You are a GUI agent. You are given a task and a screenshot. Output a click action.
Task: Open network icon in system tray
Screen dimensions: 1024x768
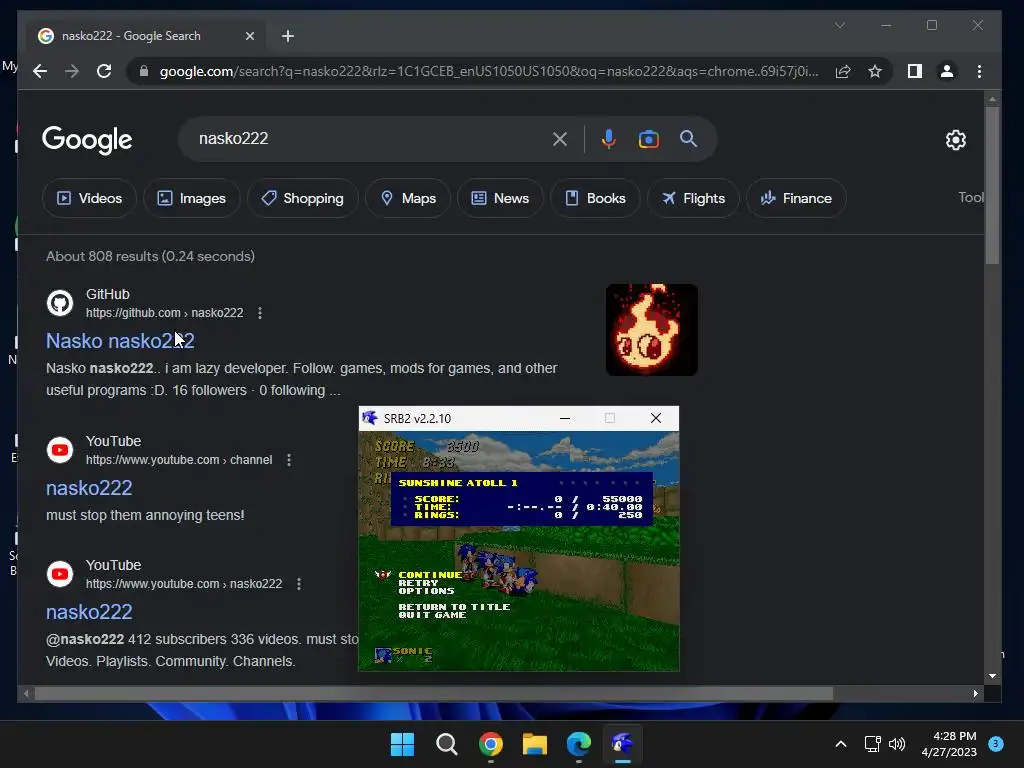tap(872, 744)
